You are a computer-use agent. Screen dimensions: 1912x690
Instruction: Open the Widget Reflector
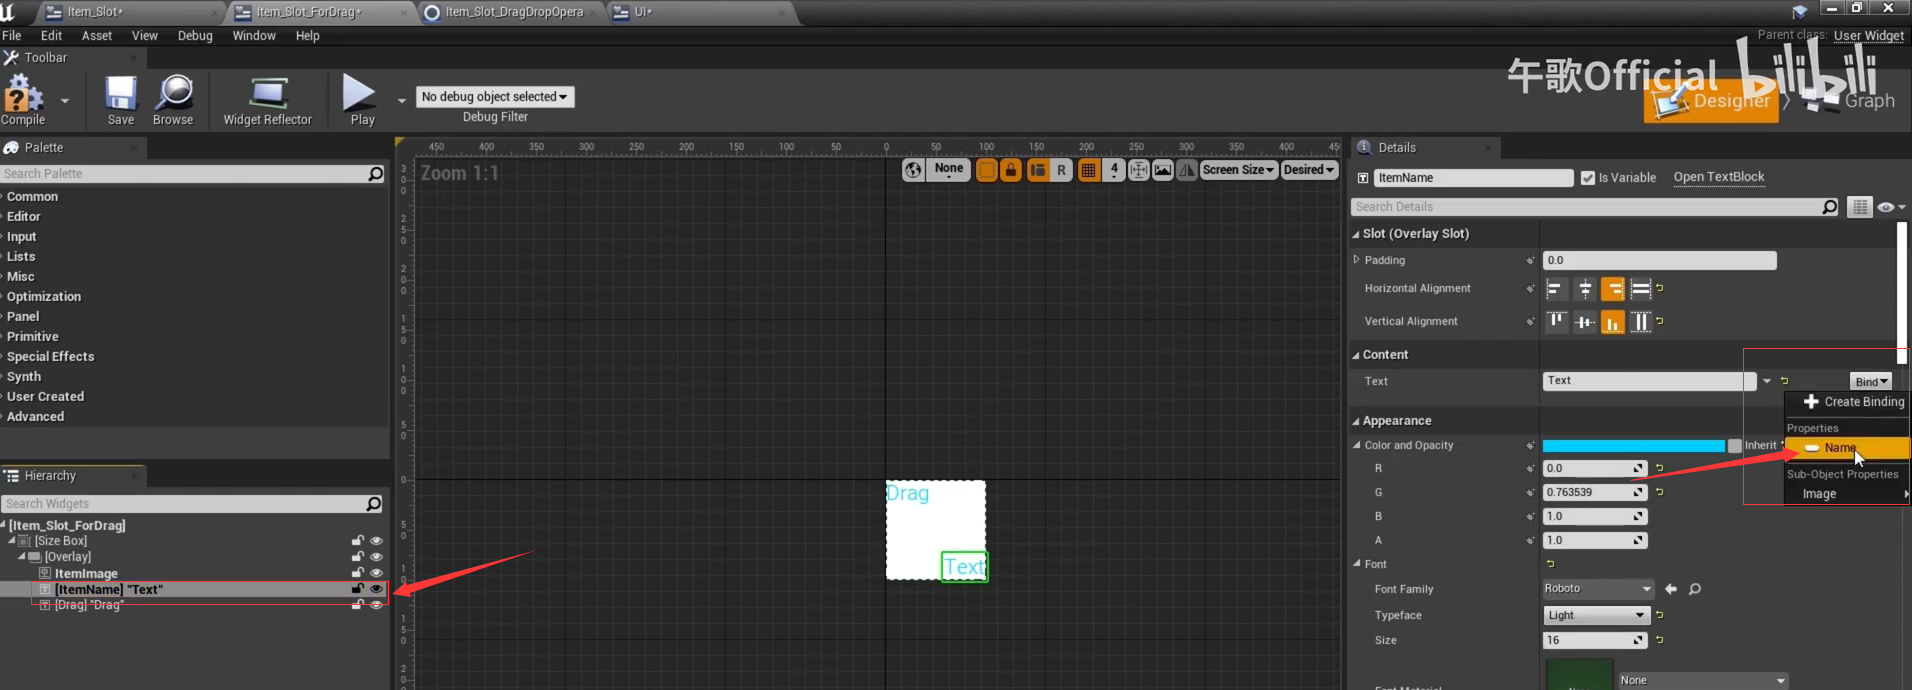[267, 101]
